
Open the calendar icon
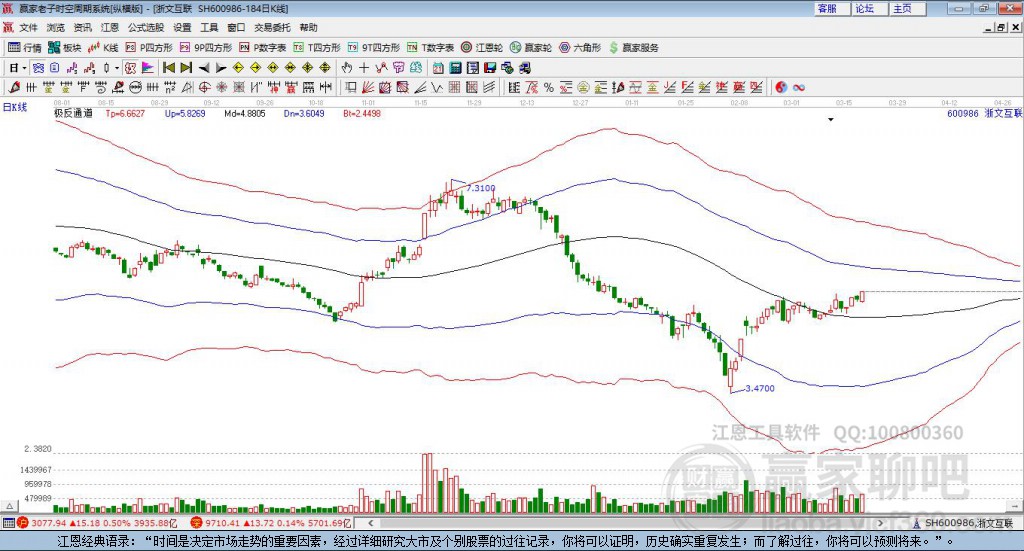coord(438,68)
